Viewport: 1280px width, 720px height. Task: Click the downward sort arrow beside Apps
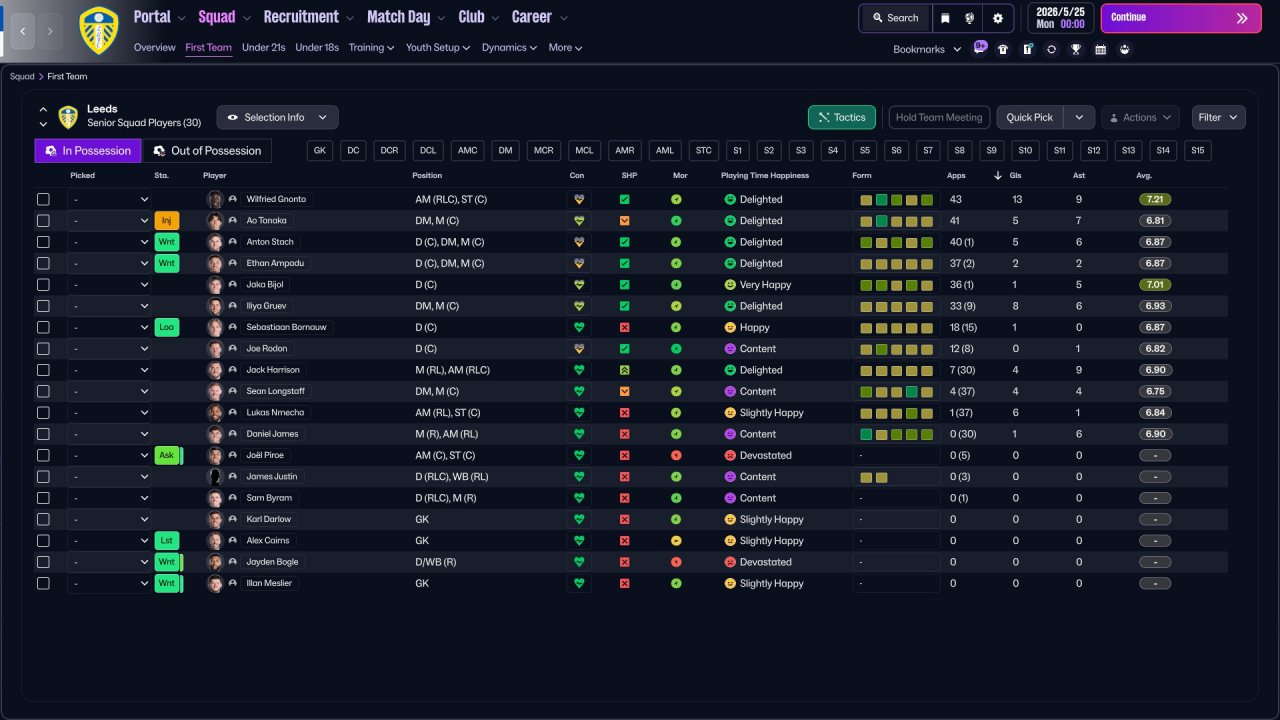pyautogui.click(x=997, y=176)
